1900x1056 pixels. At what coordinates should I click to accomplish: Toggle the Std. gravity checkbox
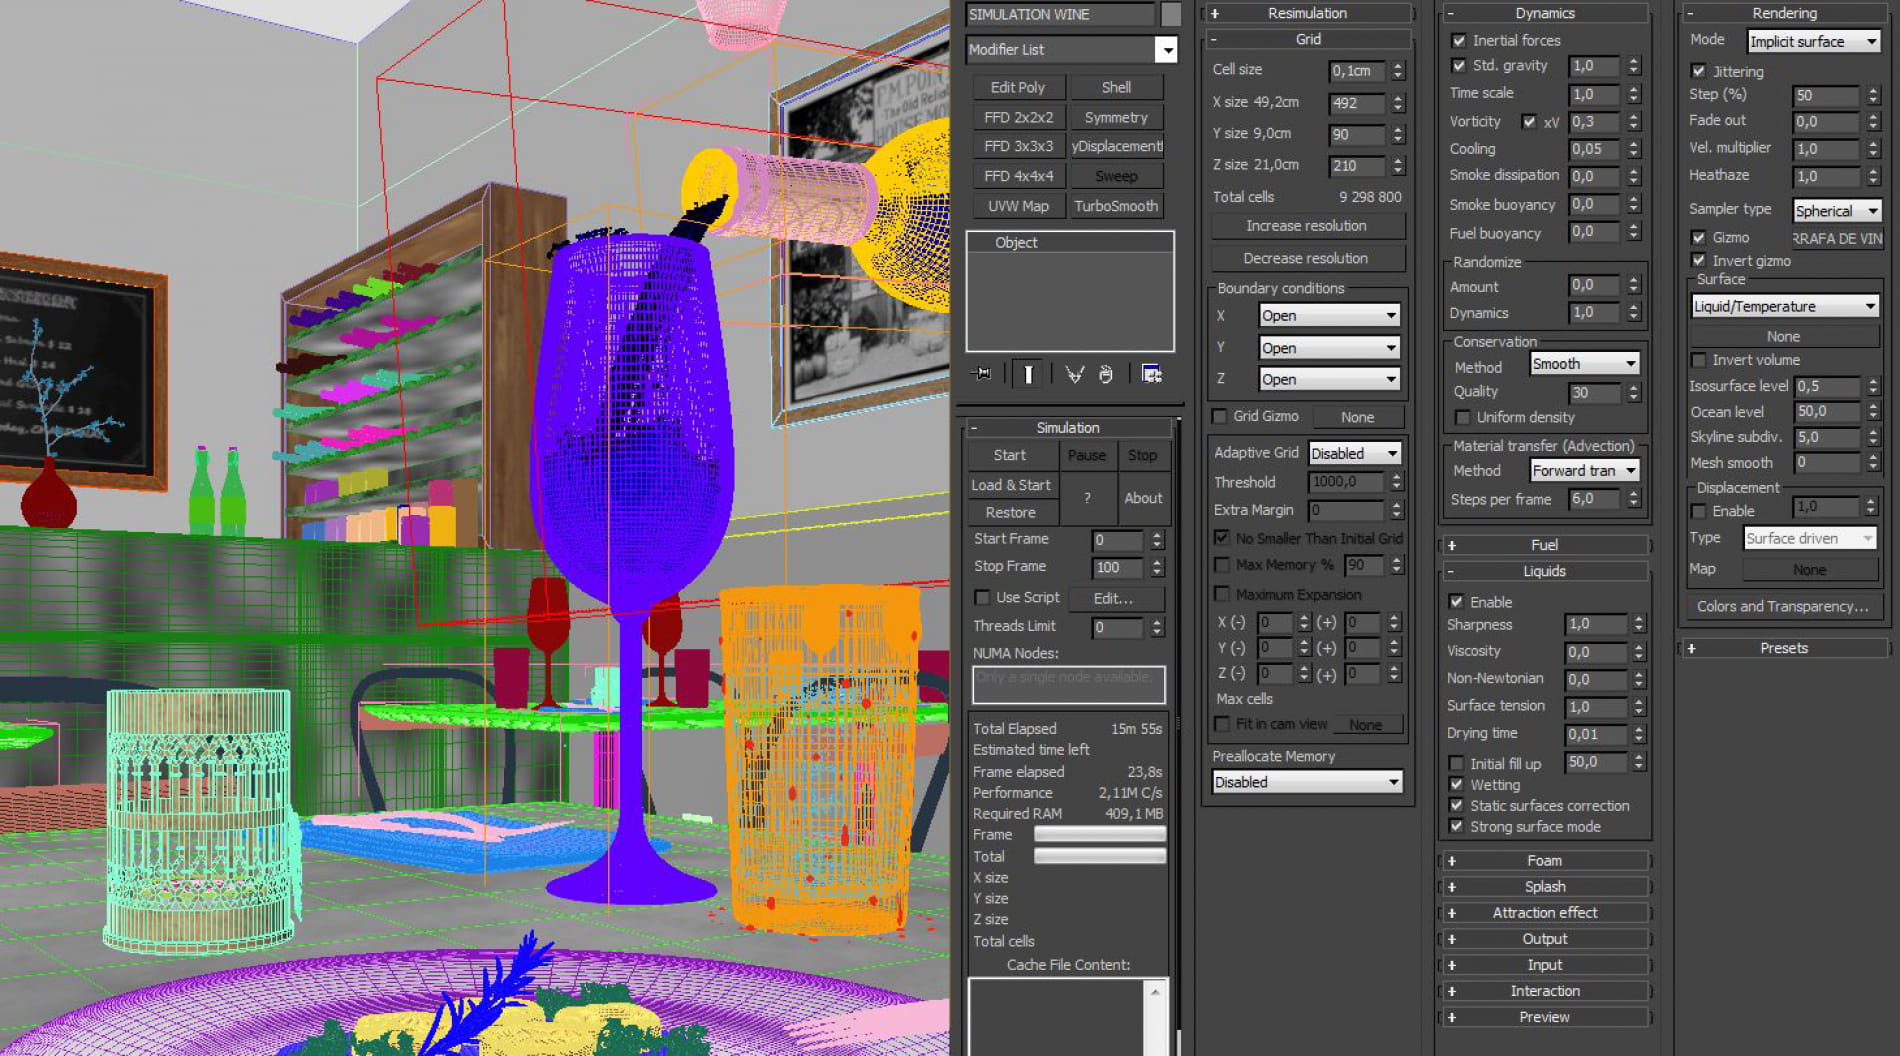1458,66
